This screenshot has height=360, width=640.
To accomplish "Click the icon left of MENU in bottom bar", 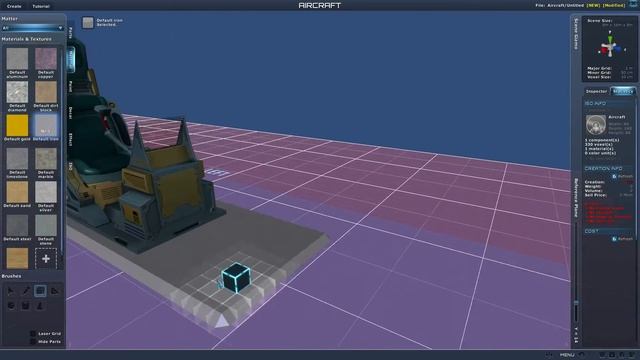I will click(x=549, y=355).
